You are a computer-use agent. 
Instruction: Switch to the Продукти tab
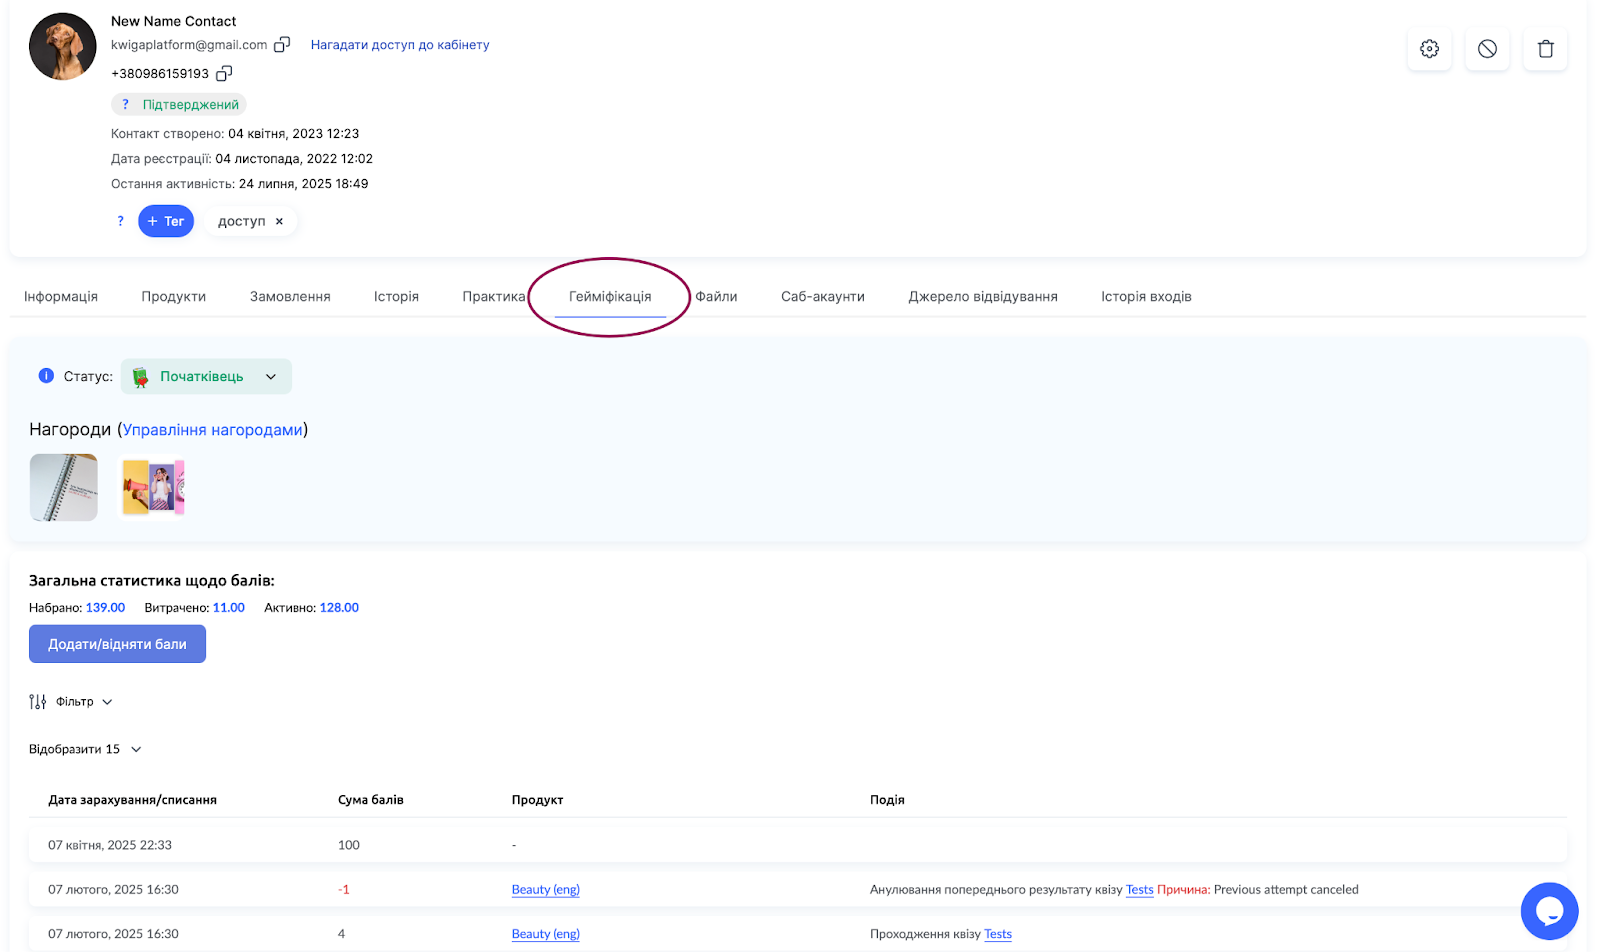173,297
